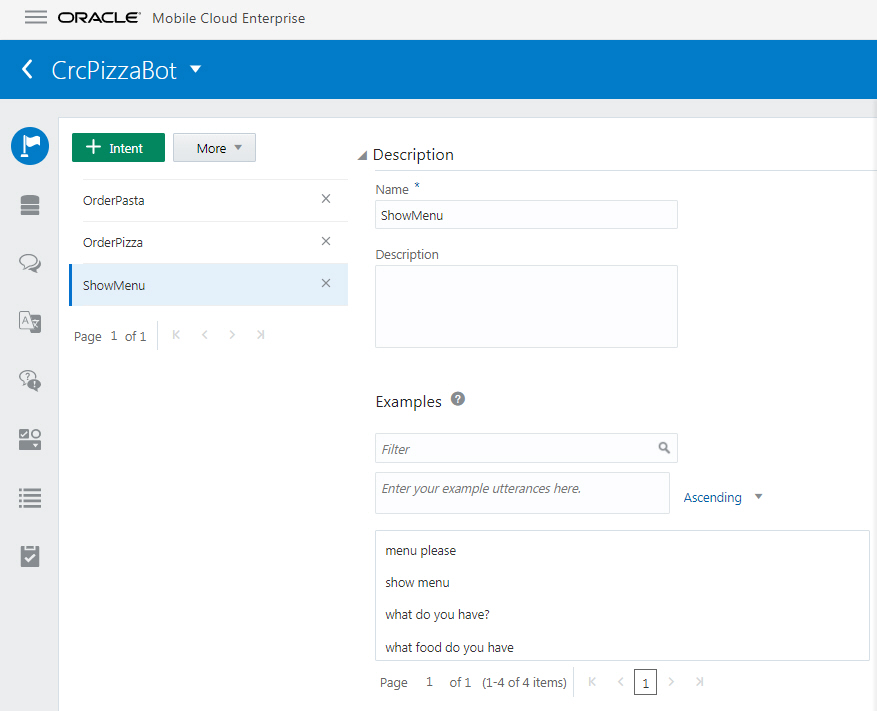Open the list settings icon in sidebar
Image resolution: width=877 pixels, height=711 pixels.
click(x=30, y=497)
